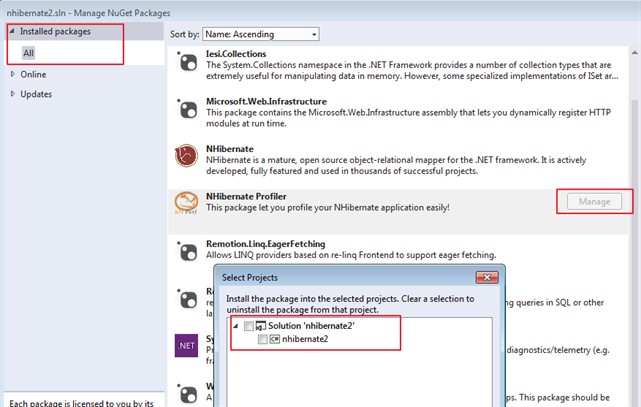Image resolution: width=641 pixels, height=407 pixels.
Task: Click the Microsoft.Web.Infrastructure package icon
Action: 188,110
